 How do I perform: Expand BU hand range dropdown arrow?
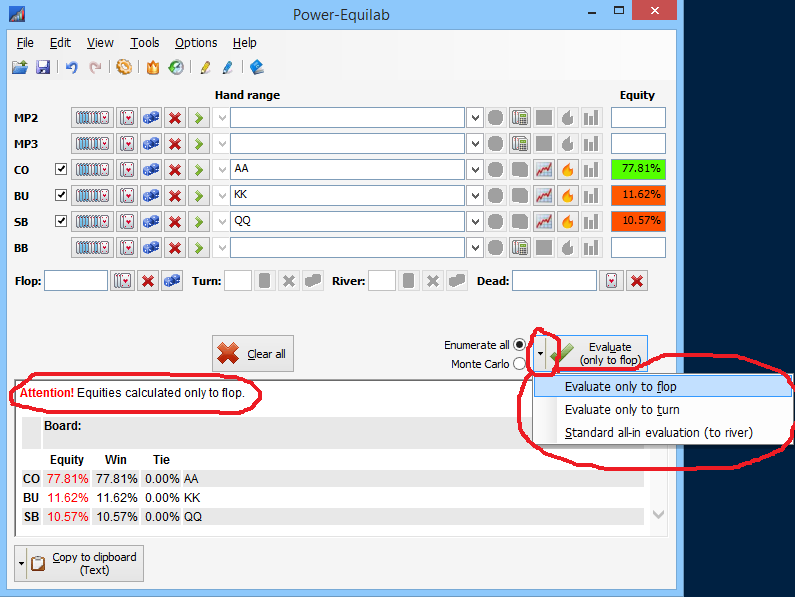[475, 195]
